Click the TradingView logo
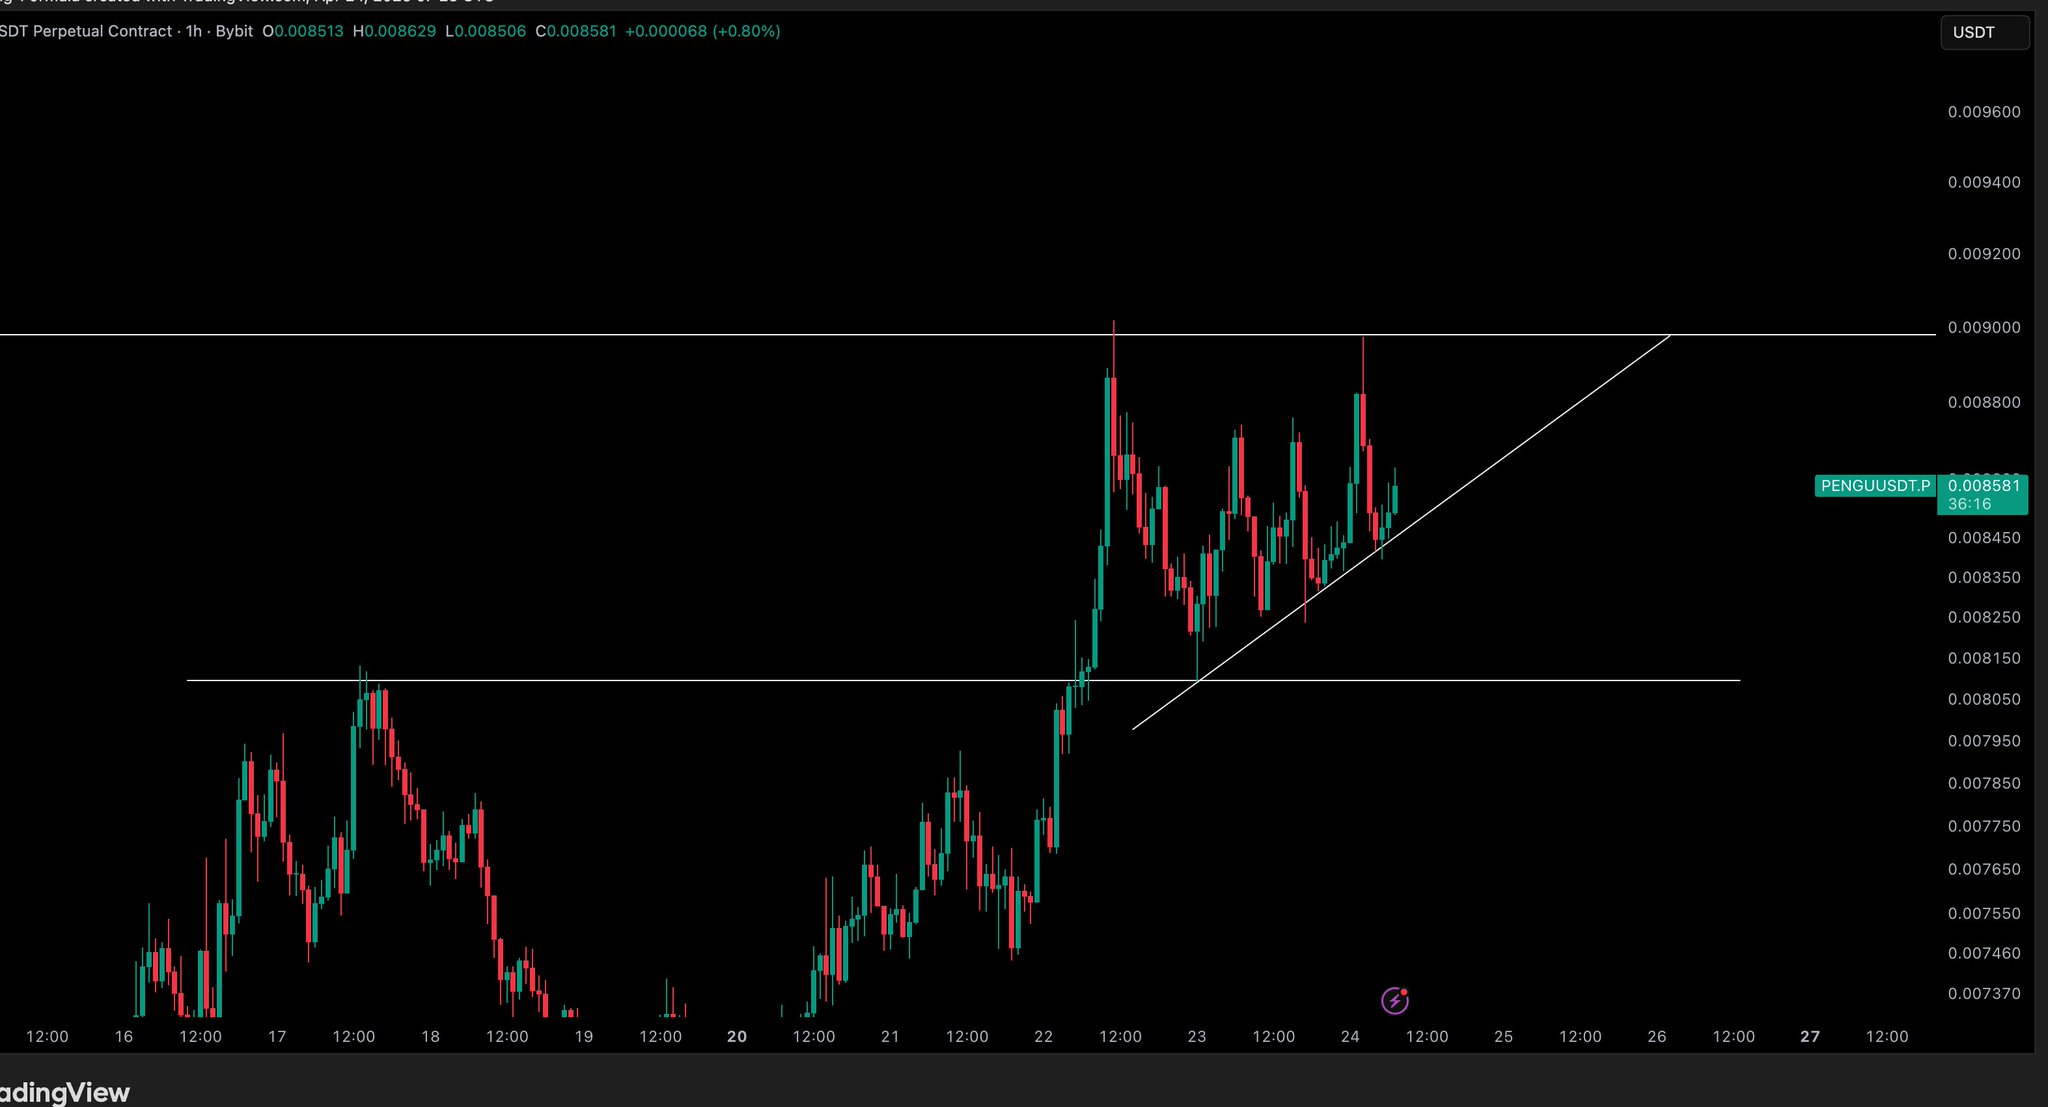The width and height of the screenshot is (2048, 1107). pyautogui.click(x=64, y=1092)
